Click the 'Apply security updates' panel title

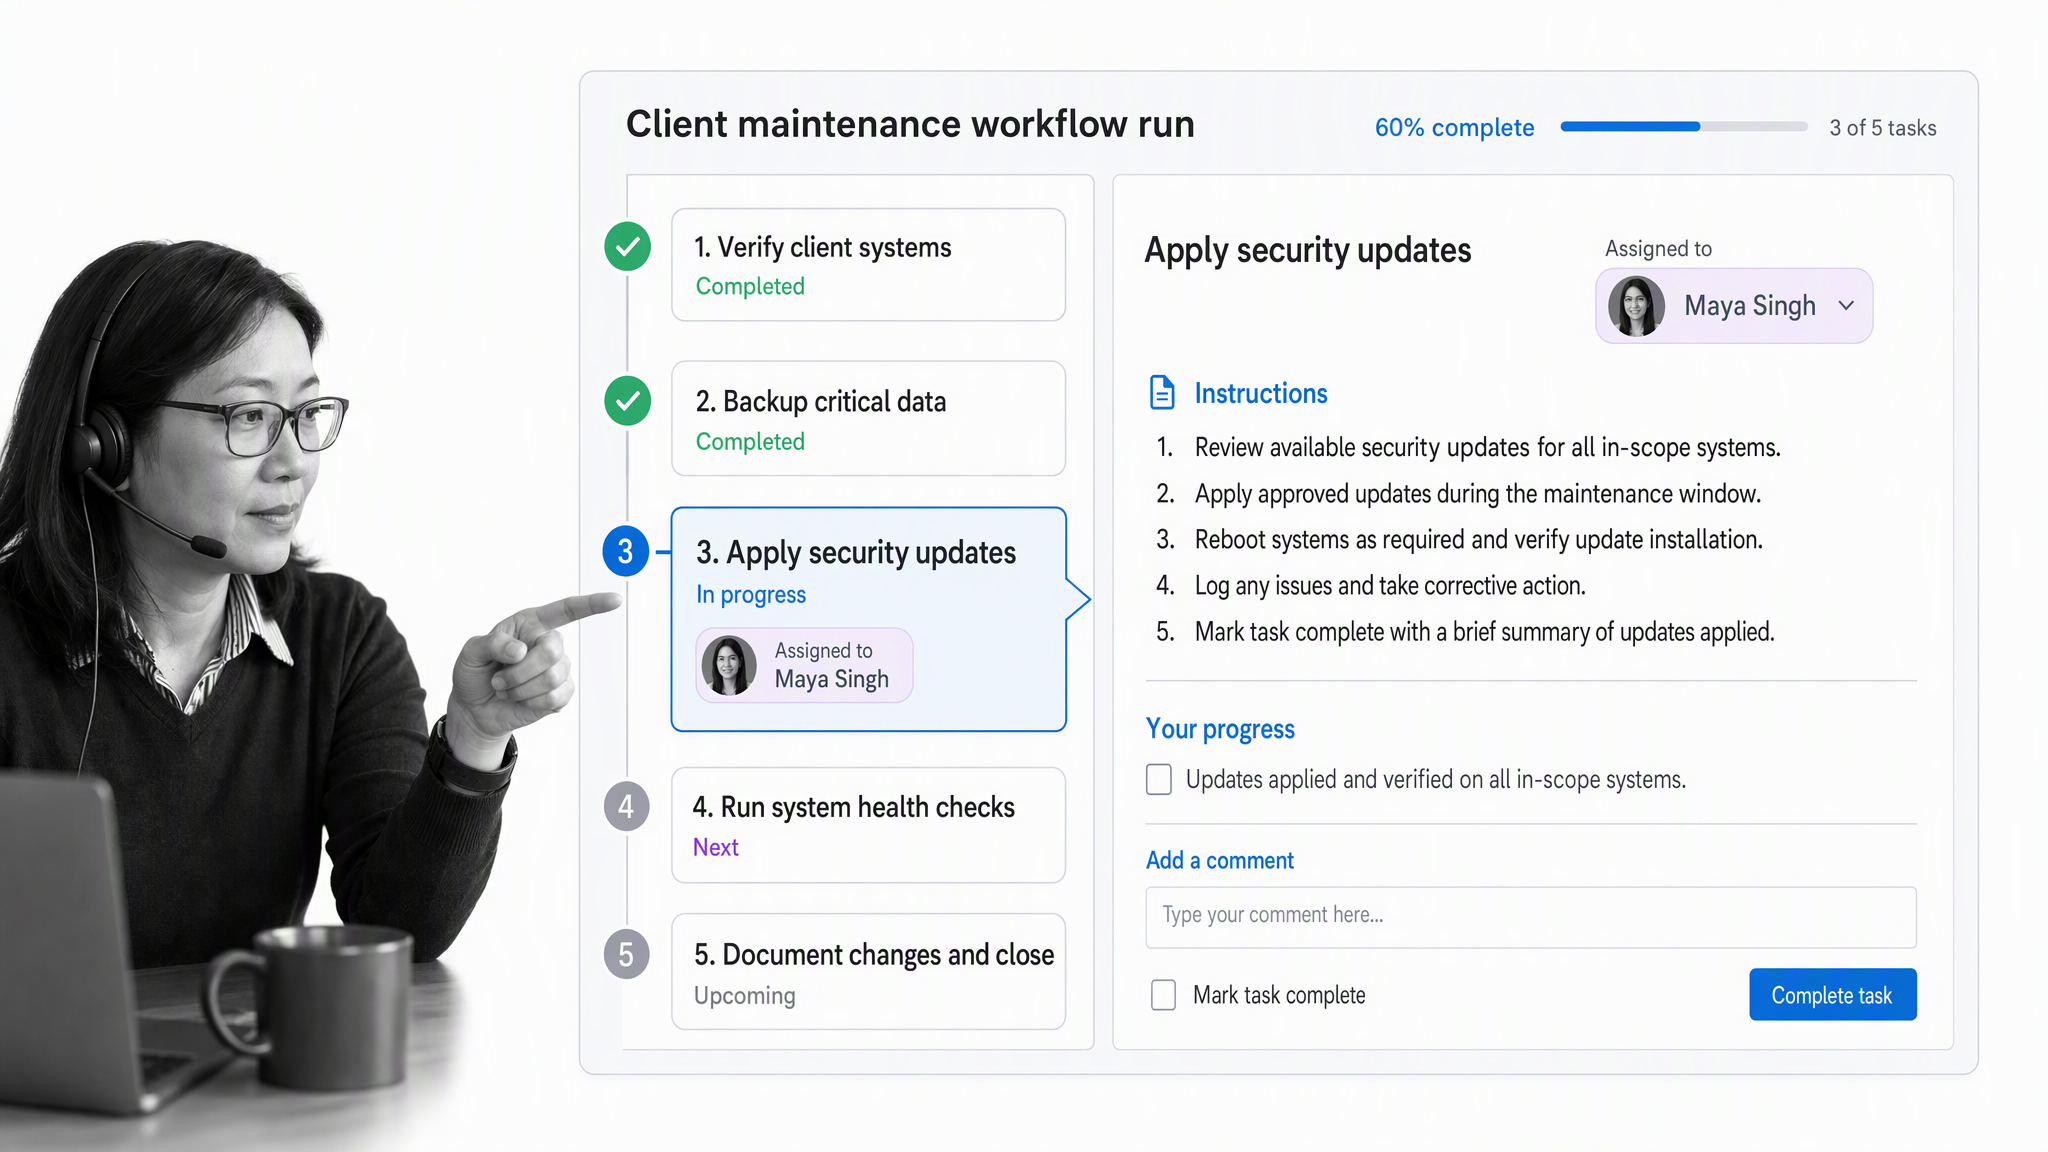click(1308, 250)
